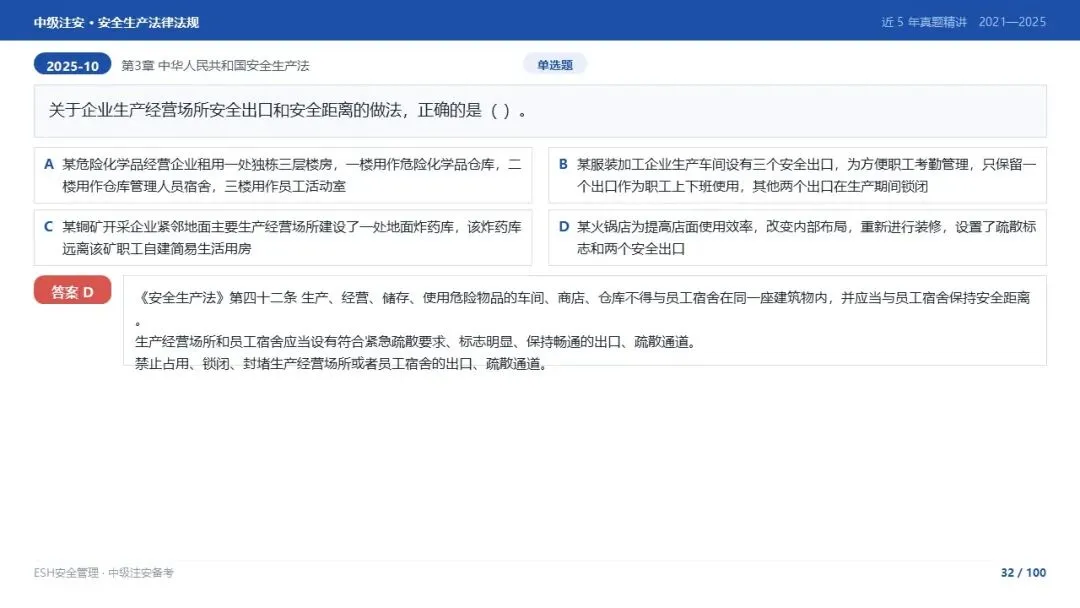The height and width of the screenshot is (608, 1080).
Task: Click the question stem about 安全出口和安全距离
Action: pyautogui.click(x=540, y=111)
